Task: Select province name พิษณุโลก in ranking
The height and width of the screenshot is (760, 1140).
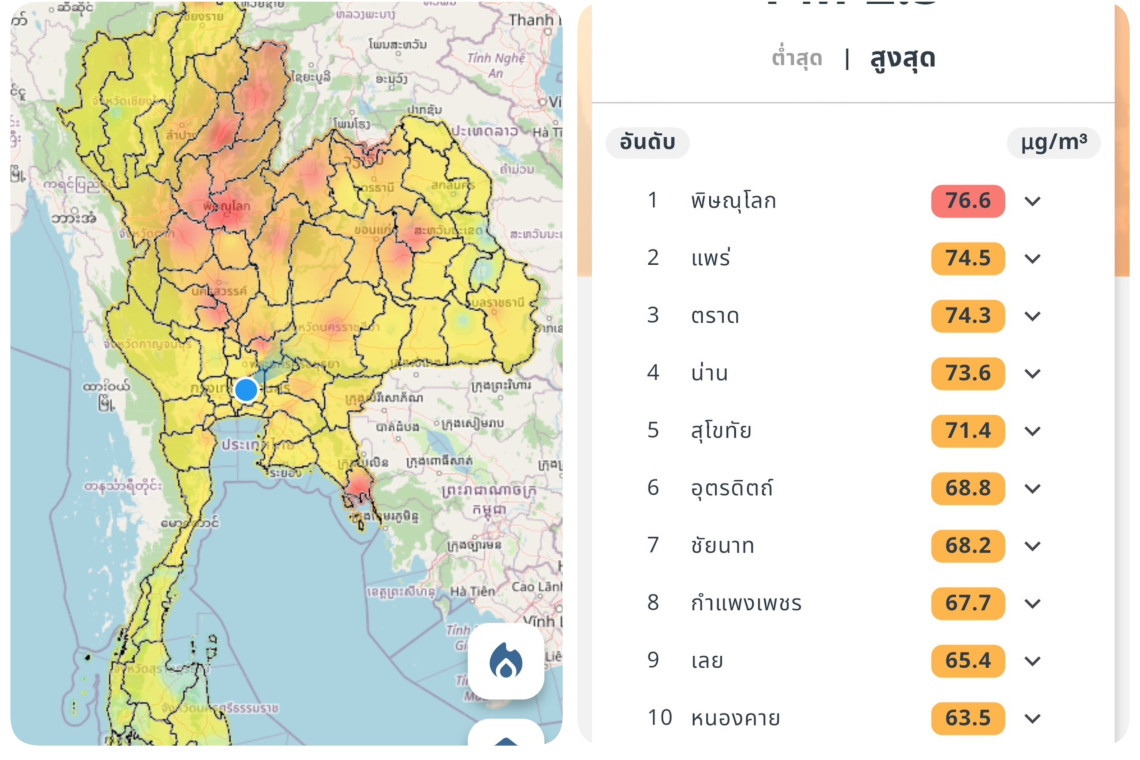Action: (733, 201)
